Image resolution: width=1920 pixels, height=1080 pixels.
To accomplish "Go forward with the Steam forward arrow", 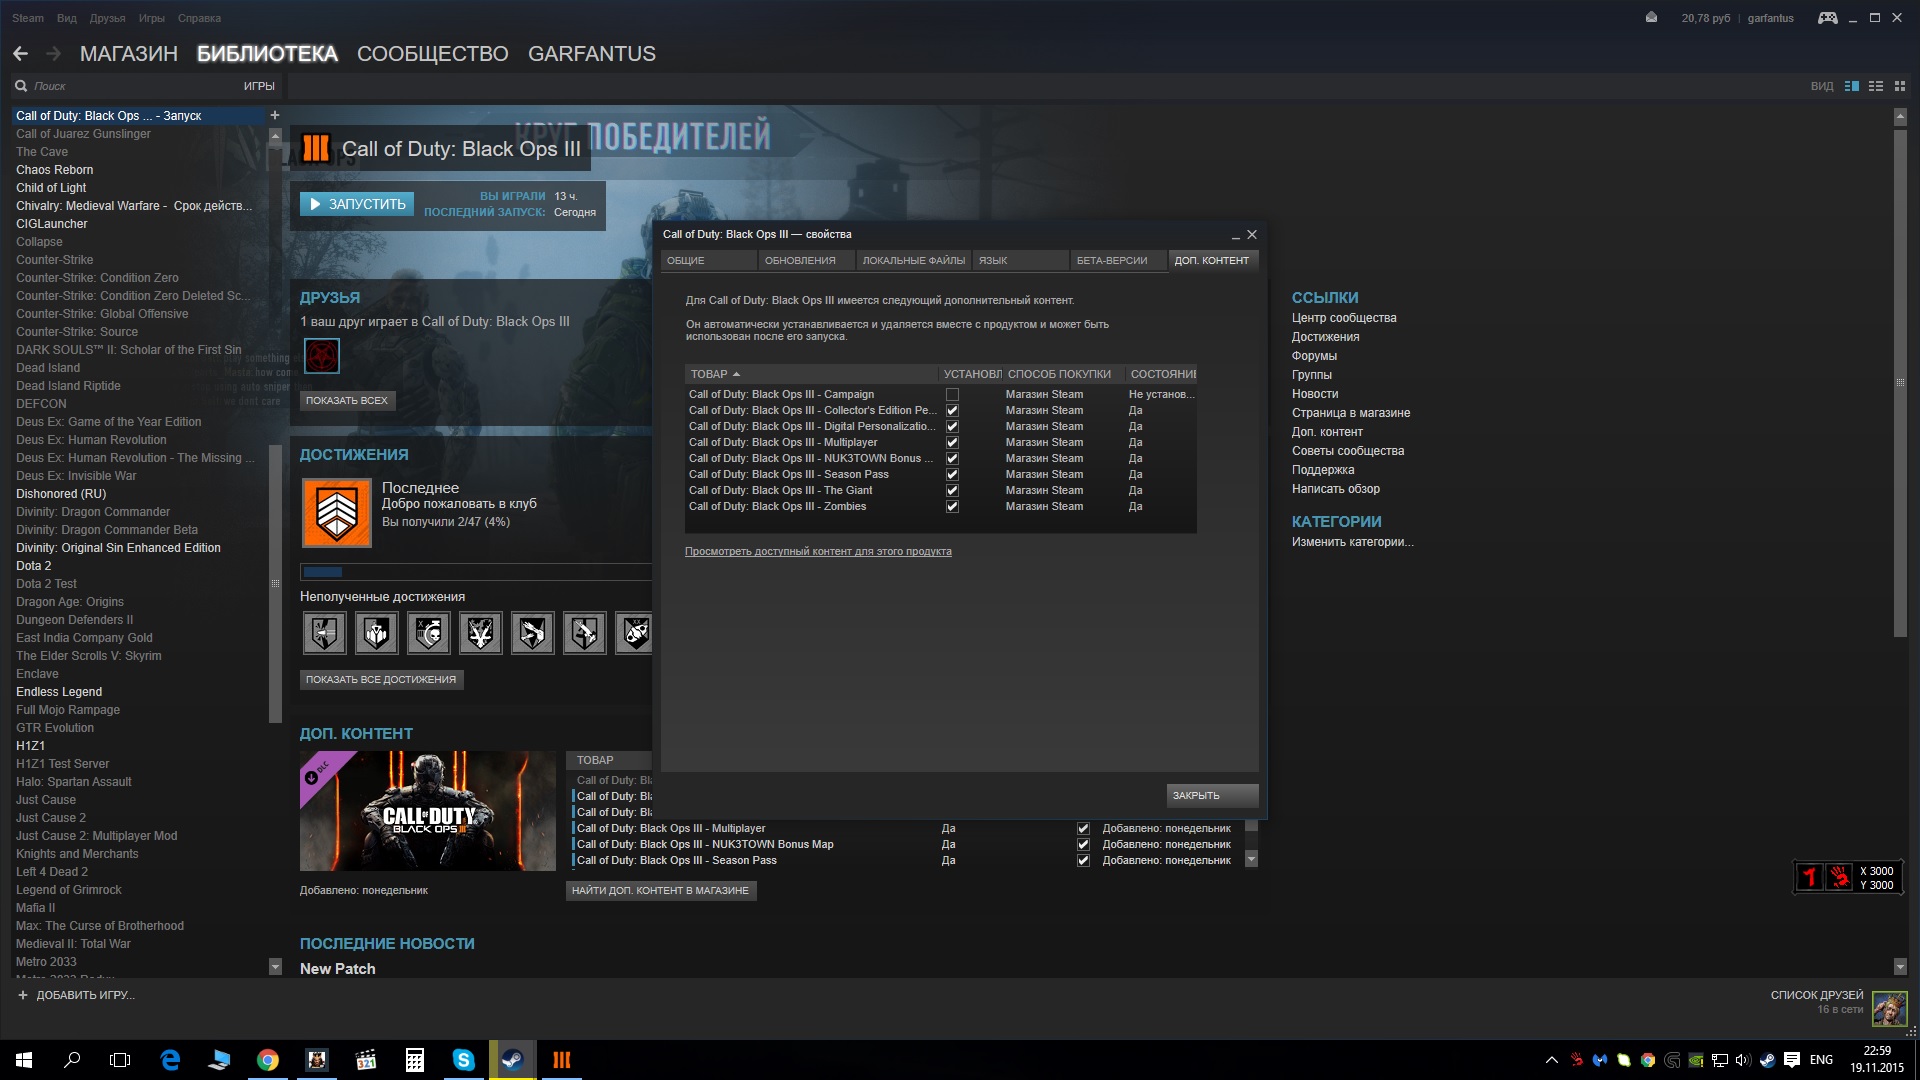I will point(53,54).
